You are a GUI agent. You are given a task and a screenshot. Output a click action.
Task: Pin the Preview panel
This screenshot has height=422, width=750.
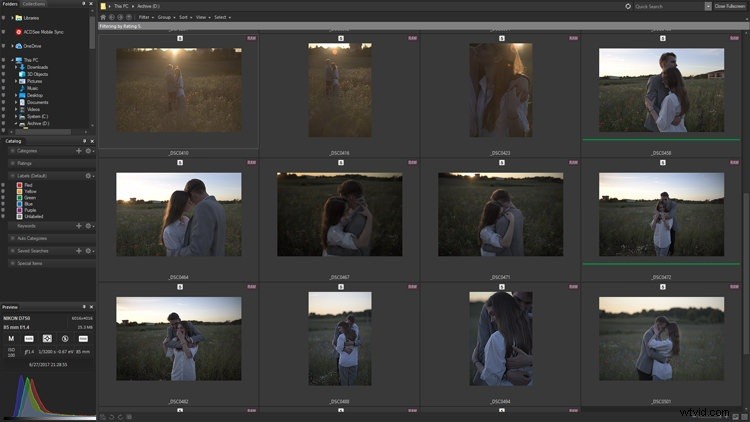click(84, 307)
